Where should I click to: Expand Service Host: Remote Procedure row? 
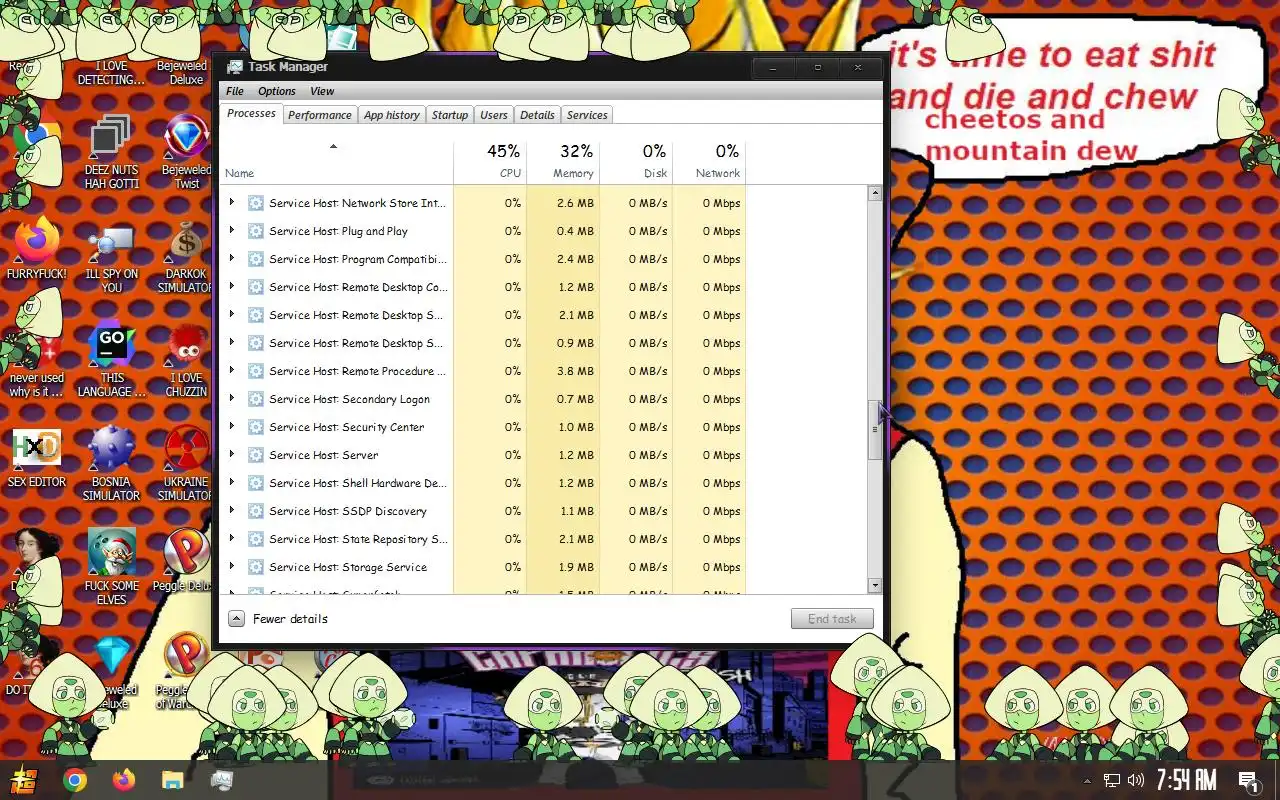[x=232, y=370]
